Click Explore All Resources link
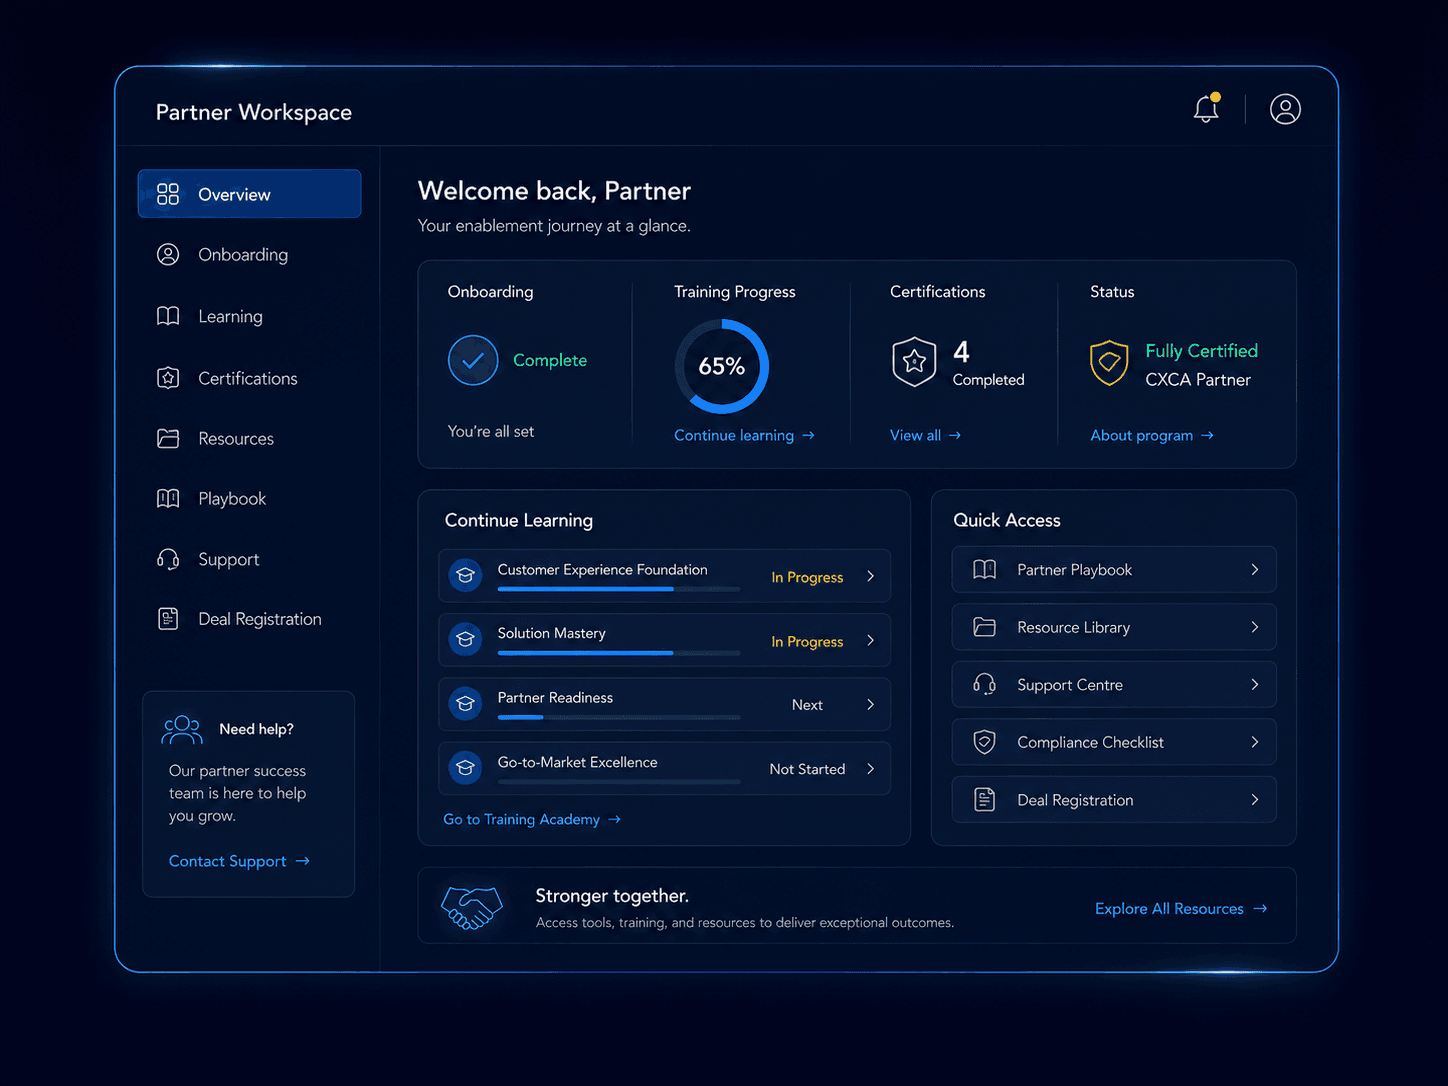 click(x=1181, y=908)
